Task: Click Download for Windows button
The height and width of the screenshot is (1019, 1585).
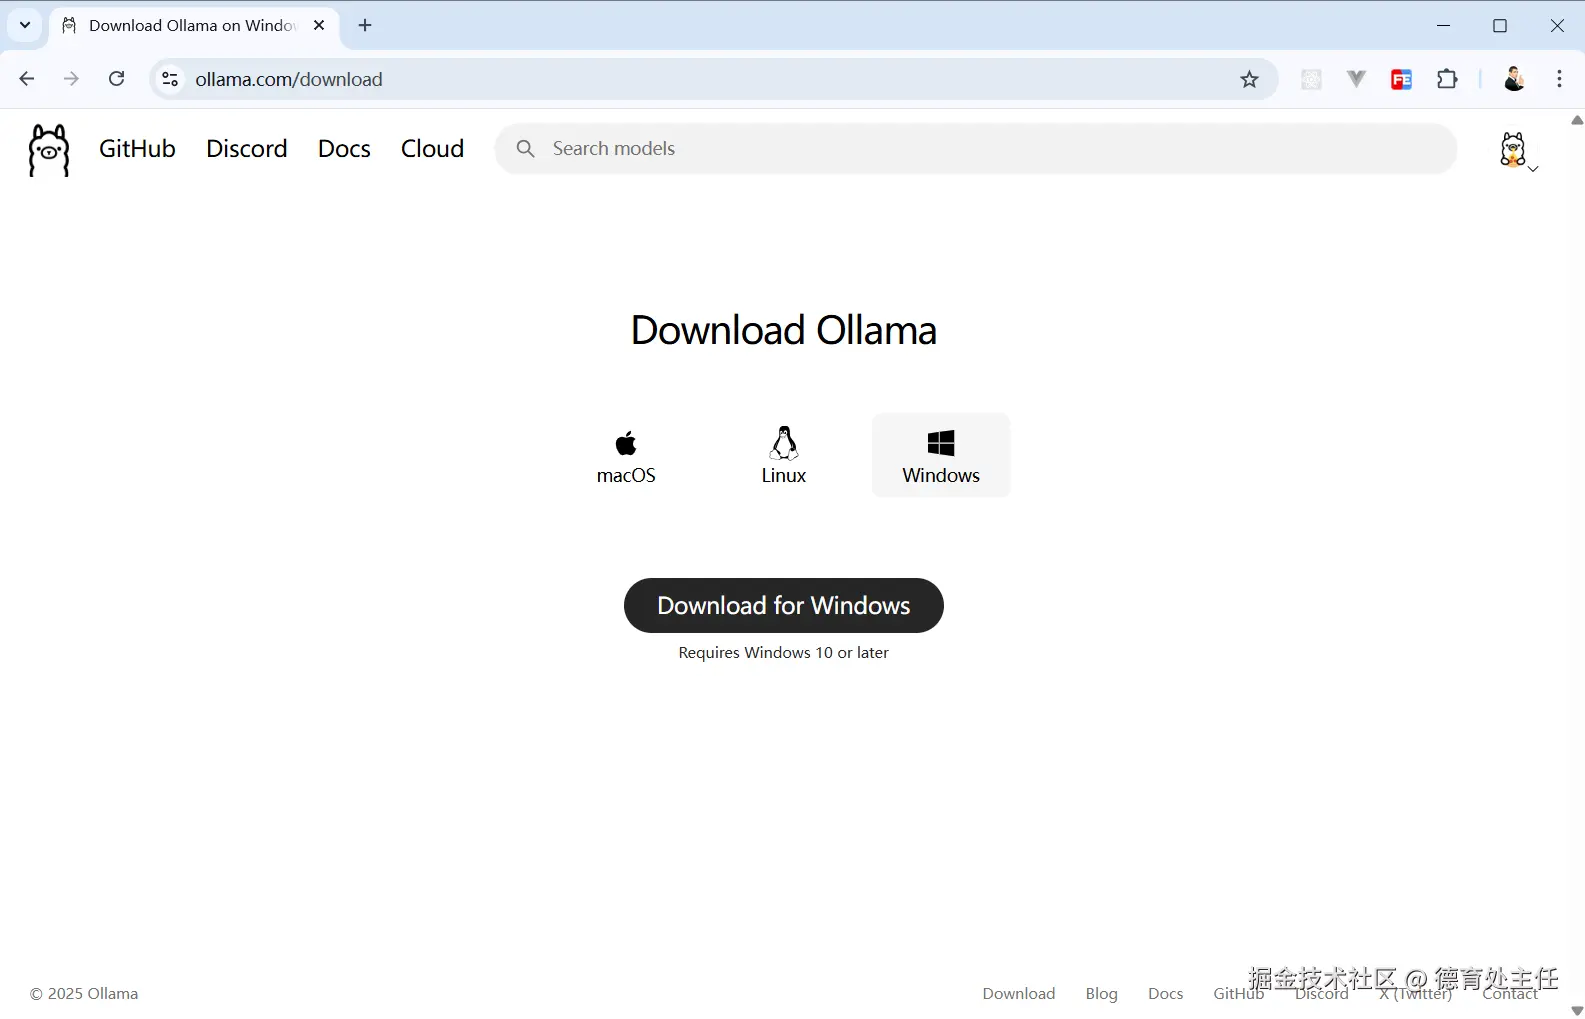Action: (784, 605)
